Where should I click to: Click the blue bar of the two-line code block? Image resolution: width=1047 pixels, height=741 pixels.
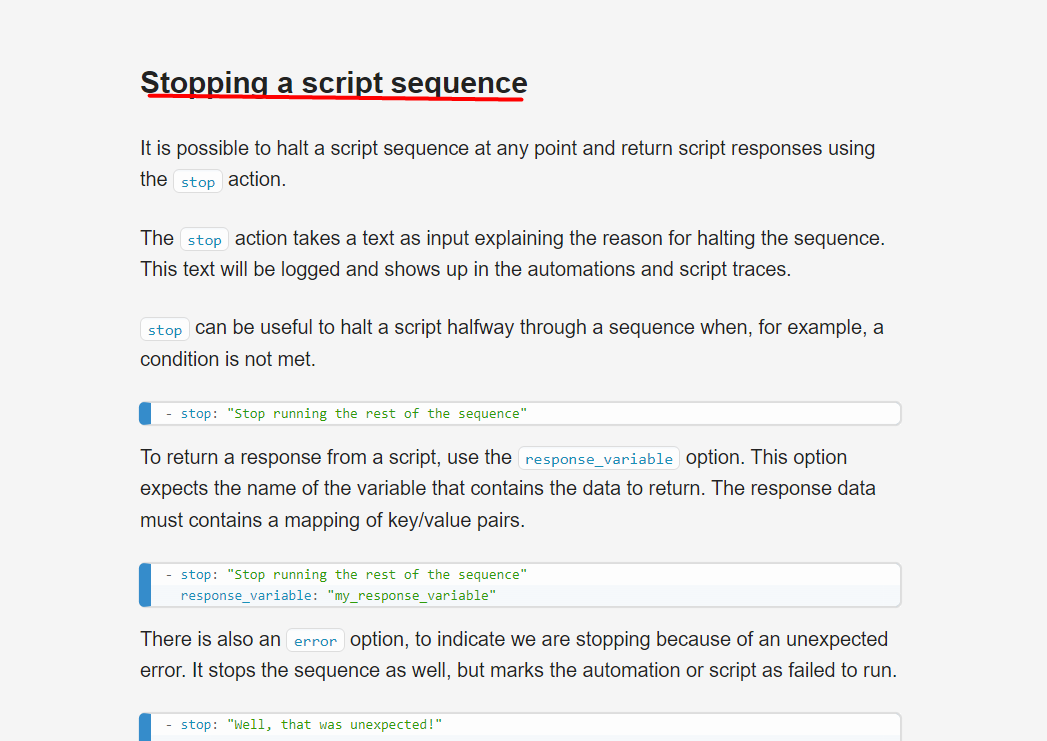coord(146,585)
